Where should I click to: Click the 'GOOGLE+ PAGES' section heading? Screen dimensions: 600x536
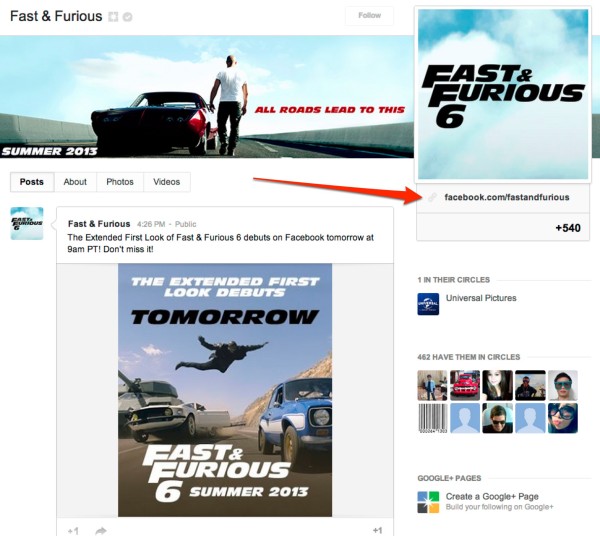[x=449, y=478]
